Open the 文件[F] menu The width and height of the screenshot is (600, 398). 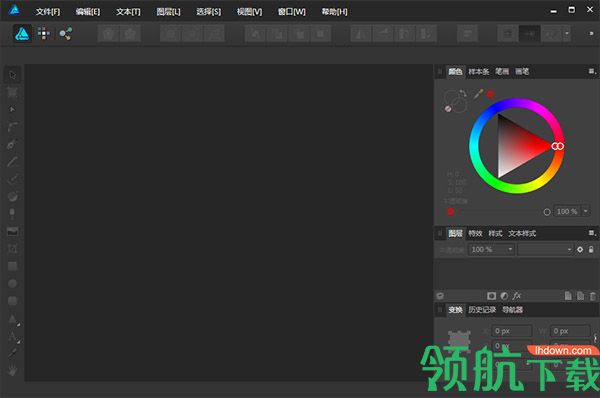tap(48, 12)
